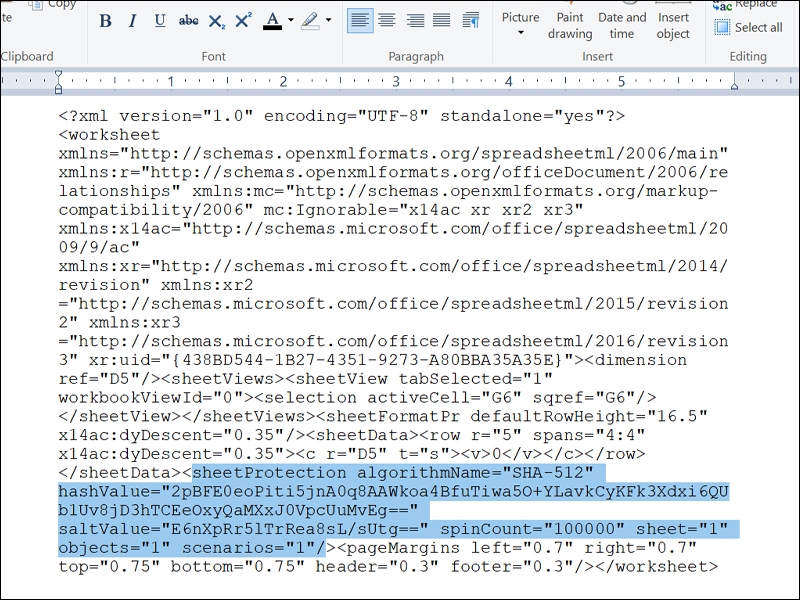
Task: Click Insert object
Action: point(673,26)
